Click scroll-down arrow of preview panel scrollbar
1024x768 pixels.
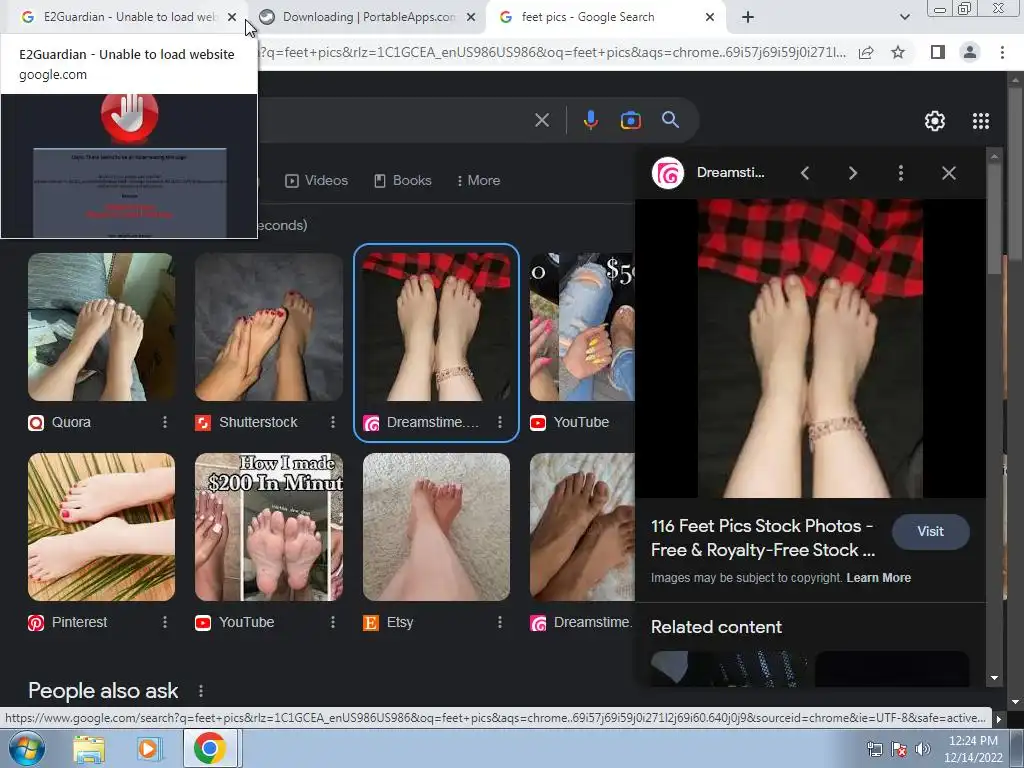coord(994,678)
